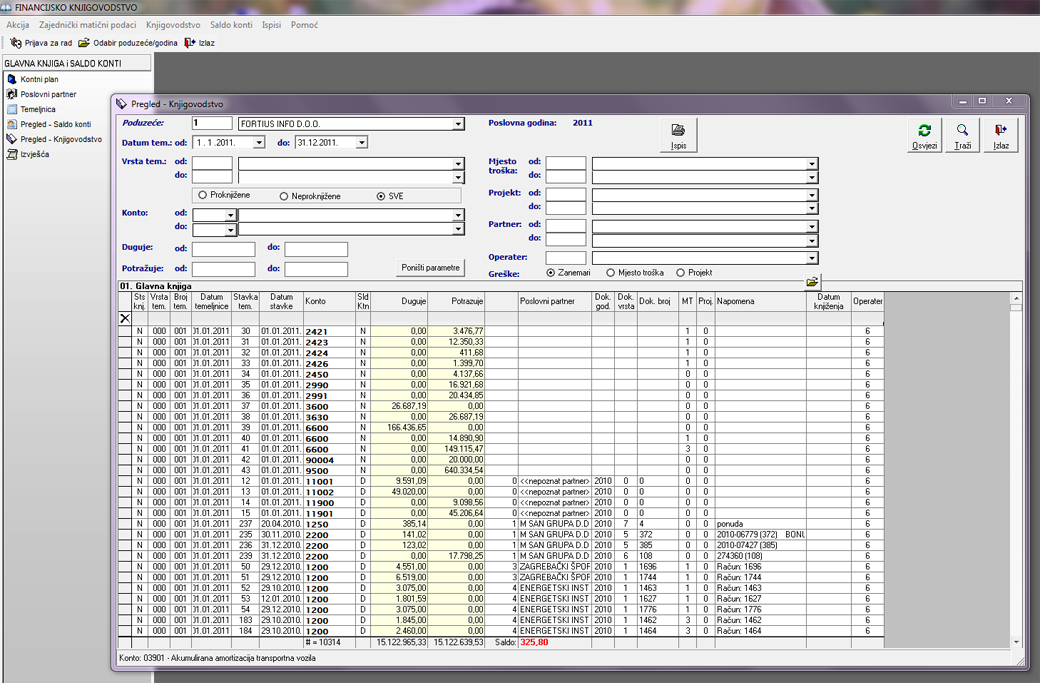Click the main toolbar Izlaz icon

pos(190,42)
